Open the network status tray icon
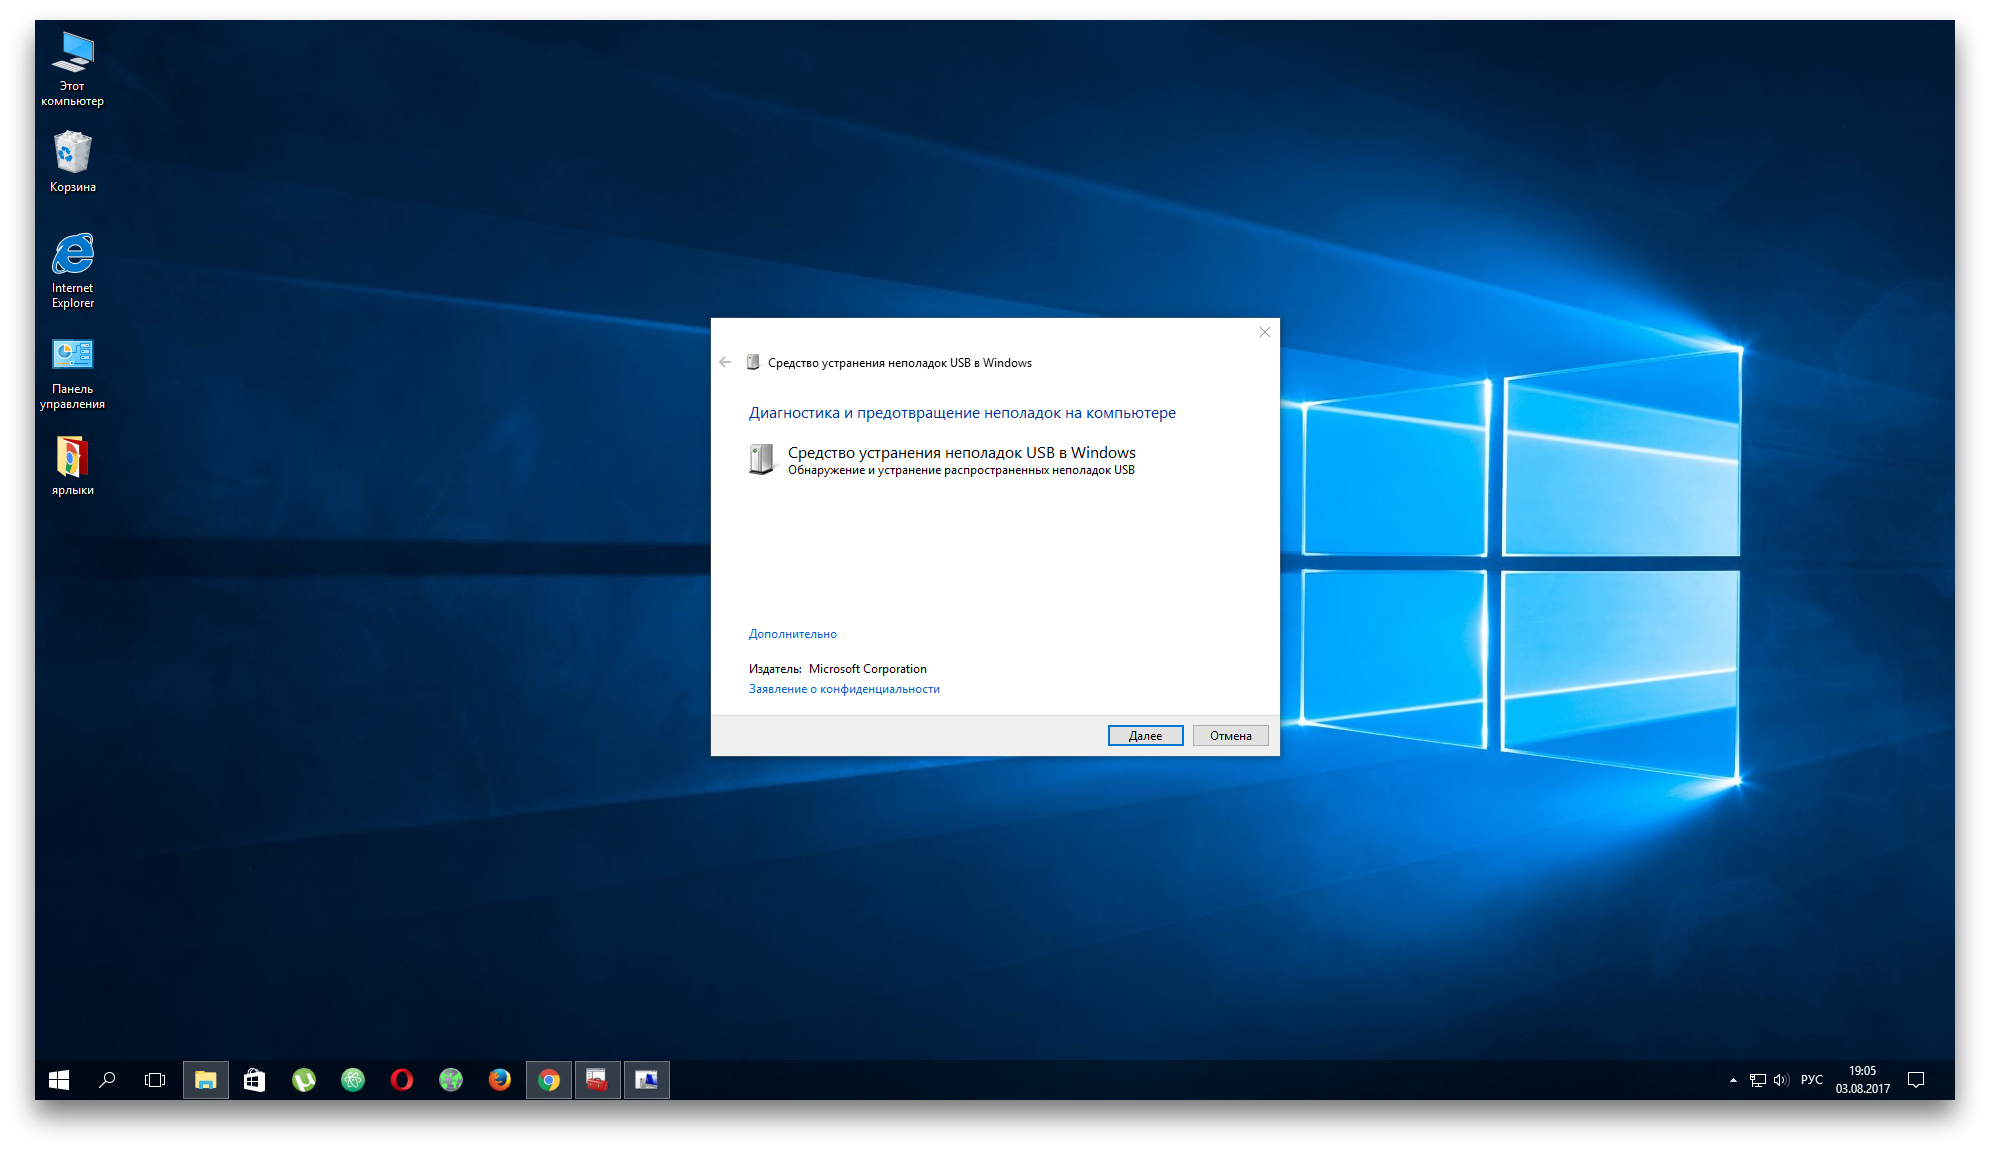1990x1150 pixels. [x=1758, y=1080]
